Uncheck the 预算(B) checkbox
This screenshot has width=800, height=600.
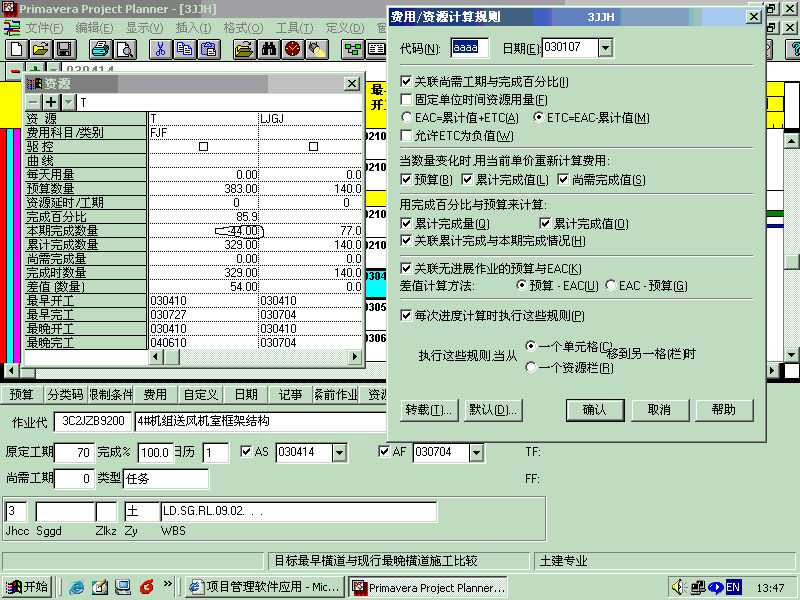[x=406, y=180]
